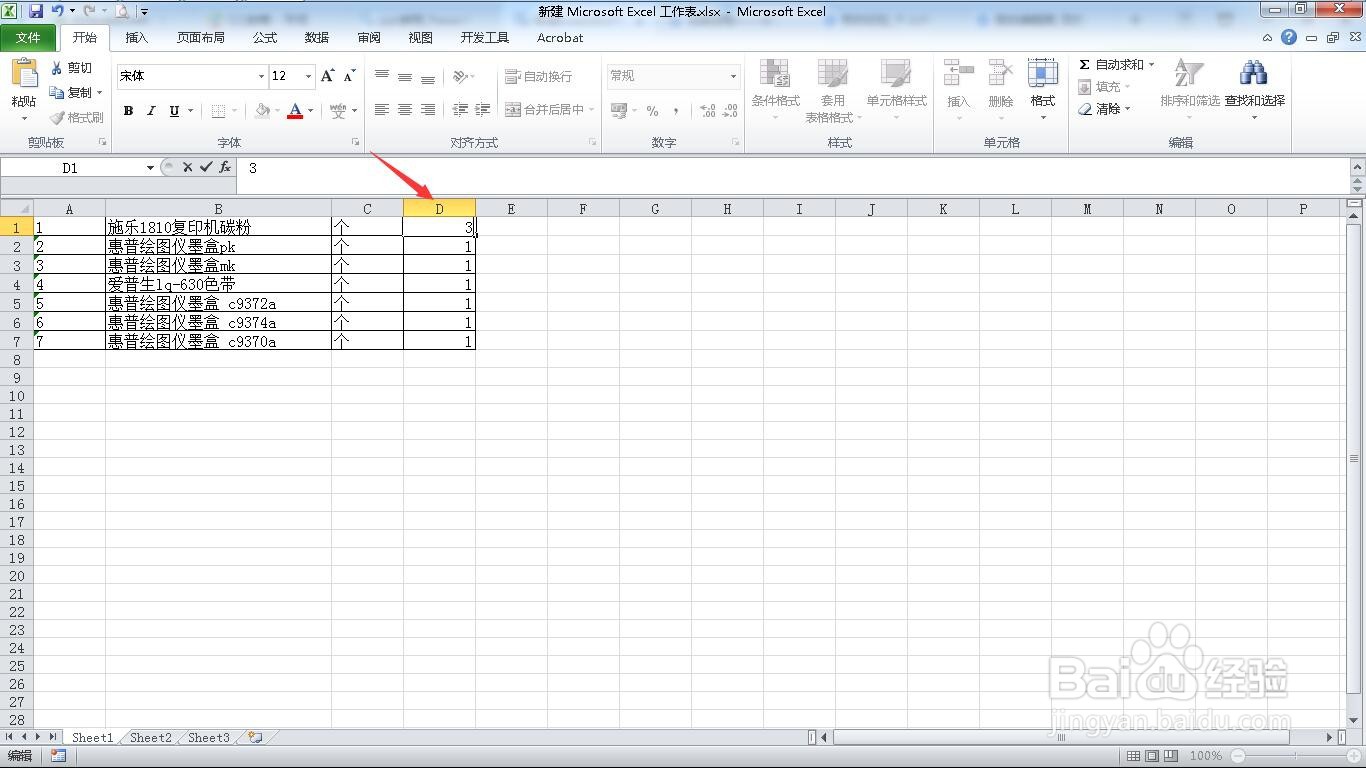Viewport: 1366px width, 768px height.
Task: Center cell text horizontally
Action: pyautogui.click(x=405, y=110)
